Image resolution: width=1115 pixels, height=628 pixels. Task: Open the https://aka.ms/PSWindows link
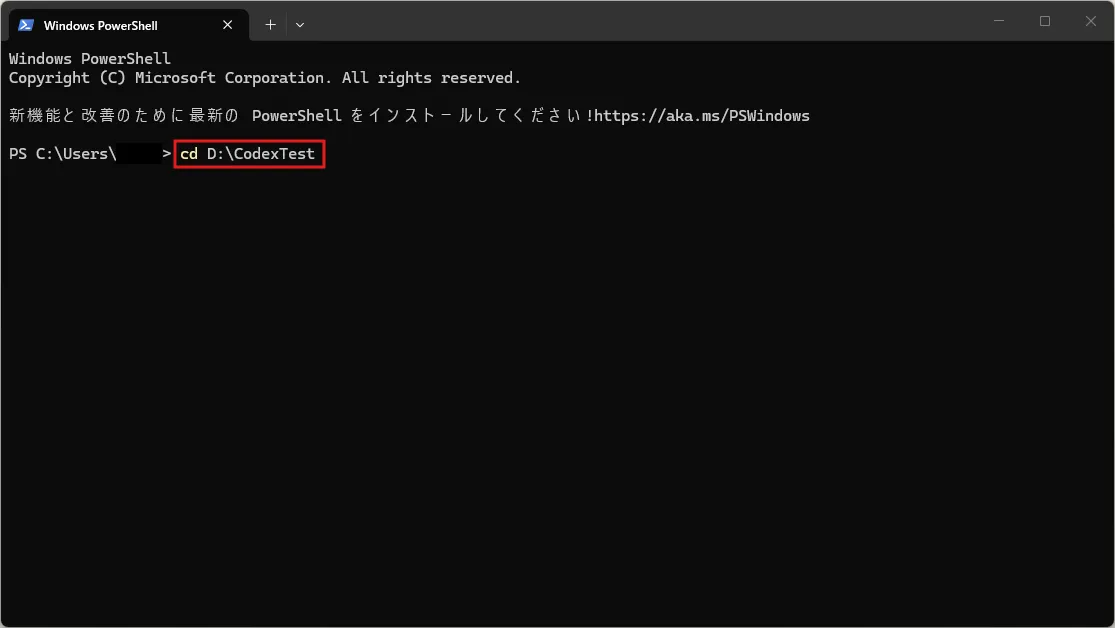[x=702, y=116]
